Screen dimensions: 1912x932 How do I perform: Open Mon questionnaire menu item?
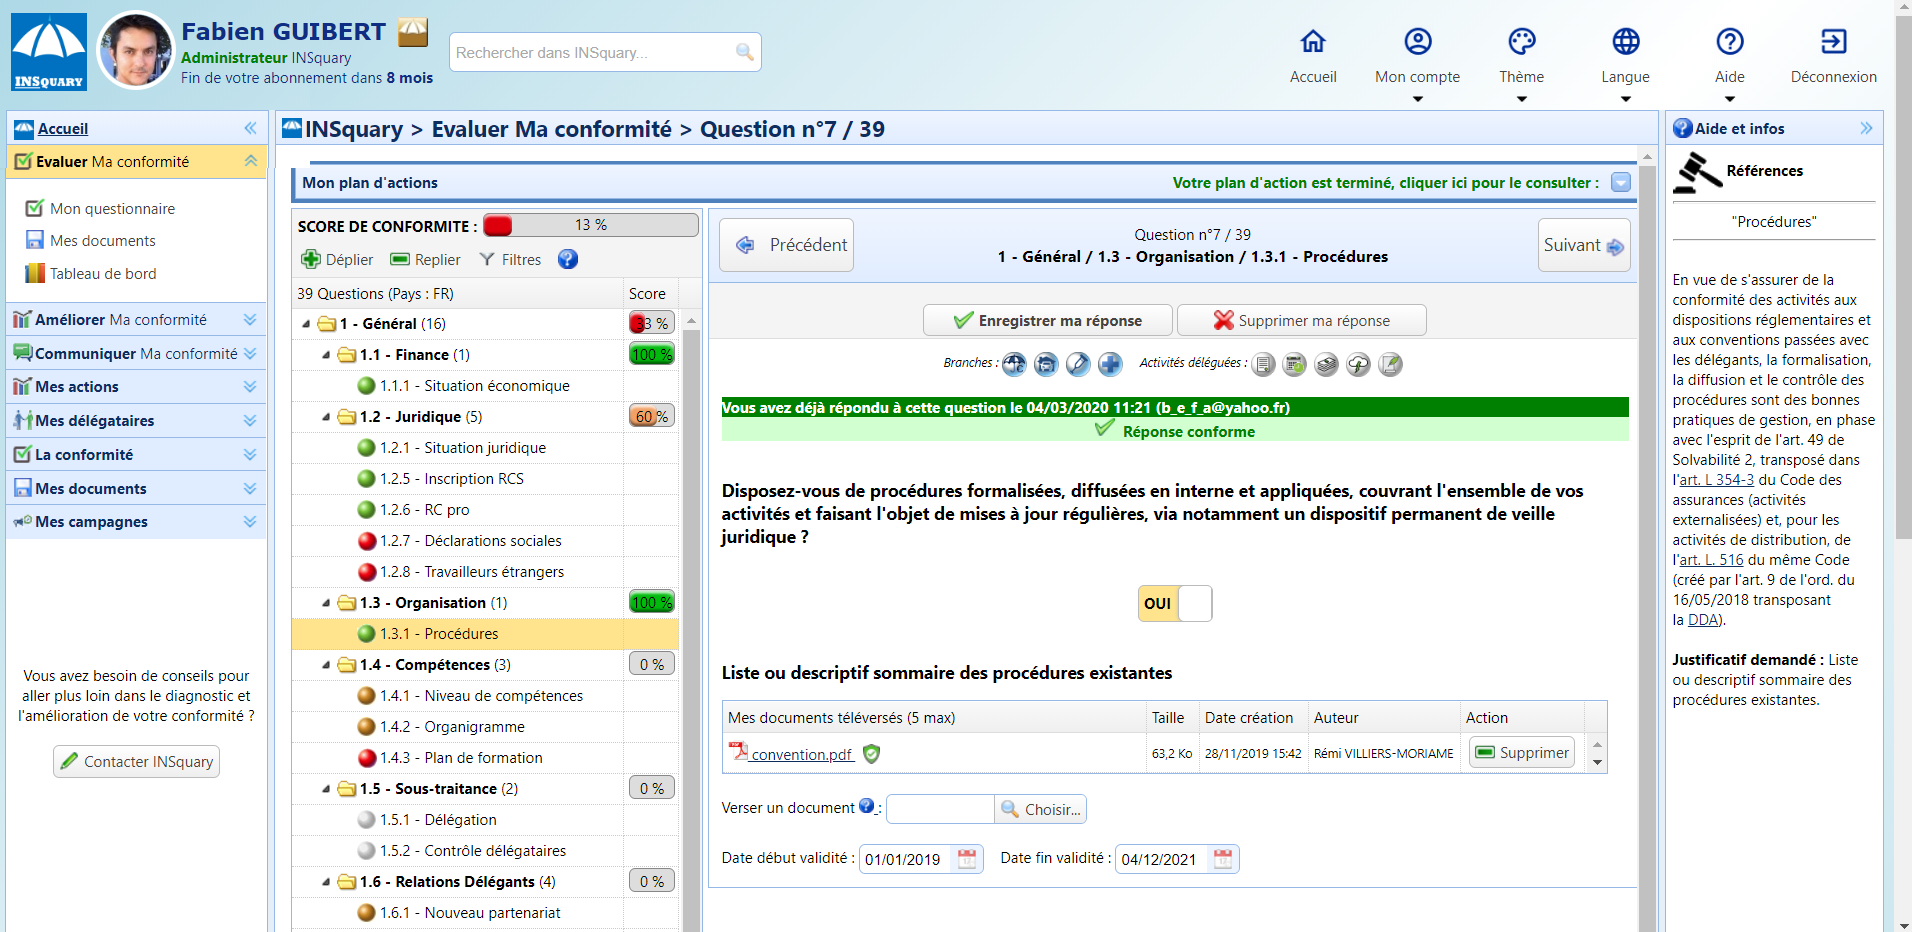pyautogui.click(x=112, y=208)
